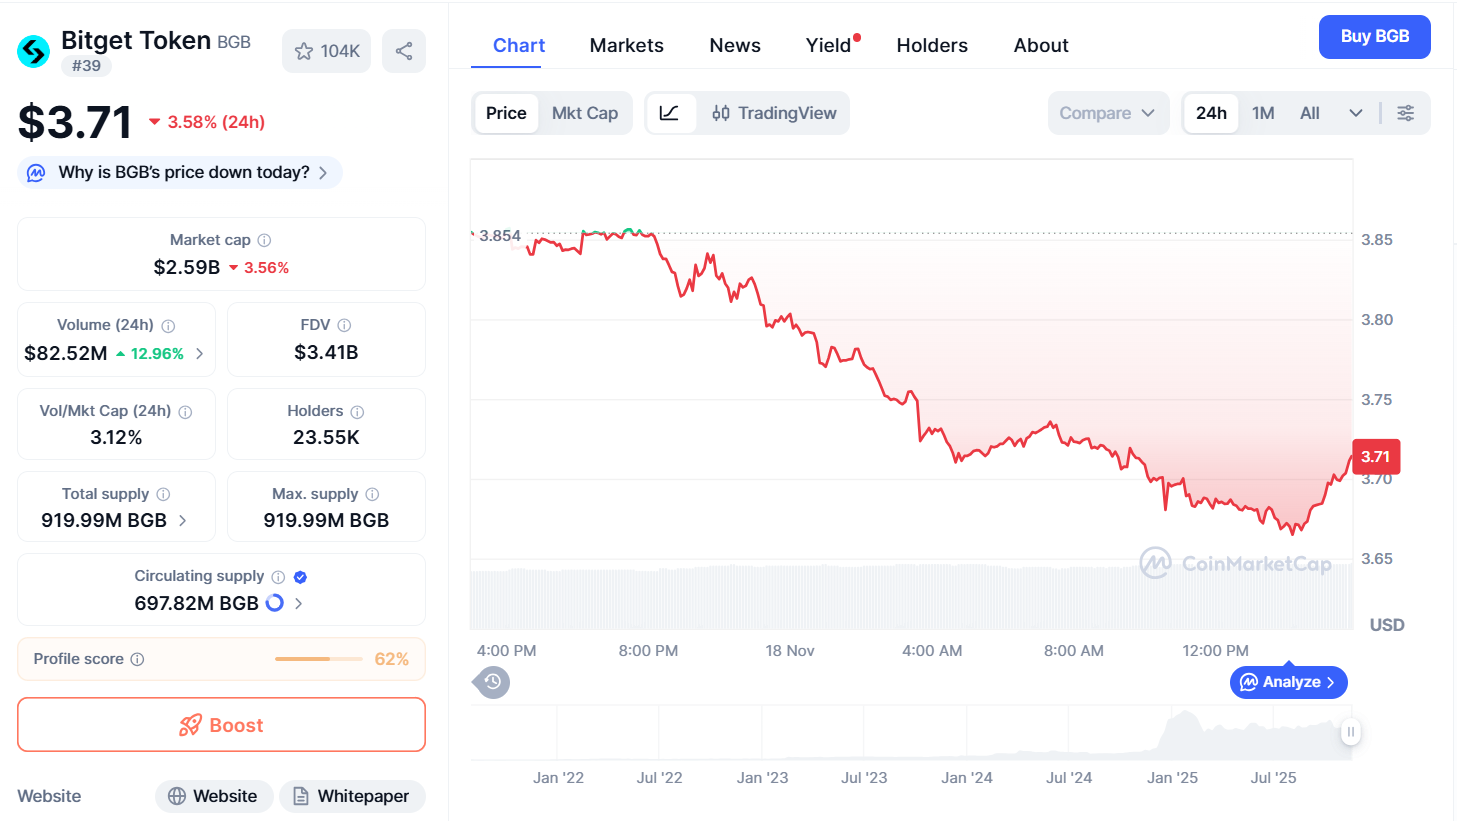This screenshot has height=821, width=1457.
Task: Click the Market cap info icon
Action: [264, 240]
